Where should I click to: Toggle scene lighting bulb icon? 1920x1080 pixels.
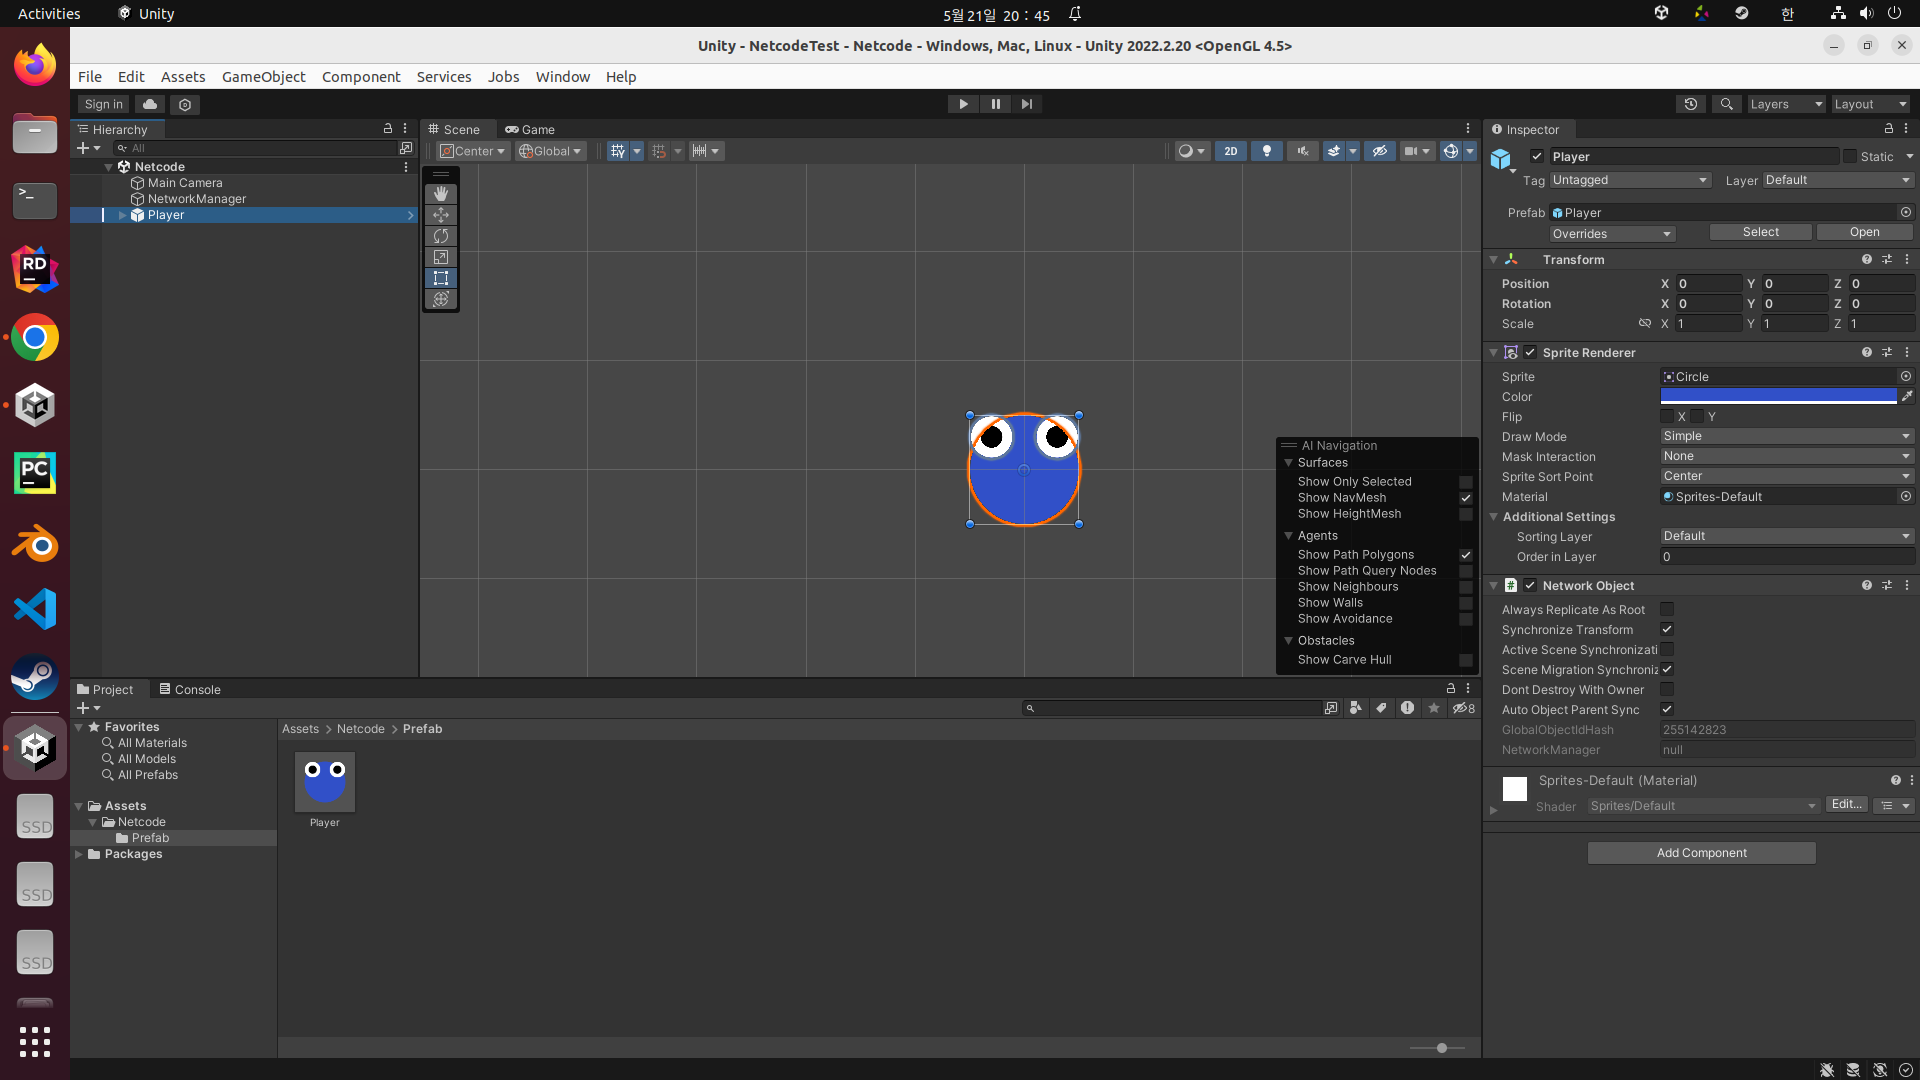[1267, 151]
